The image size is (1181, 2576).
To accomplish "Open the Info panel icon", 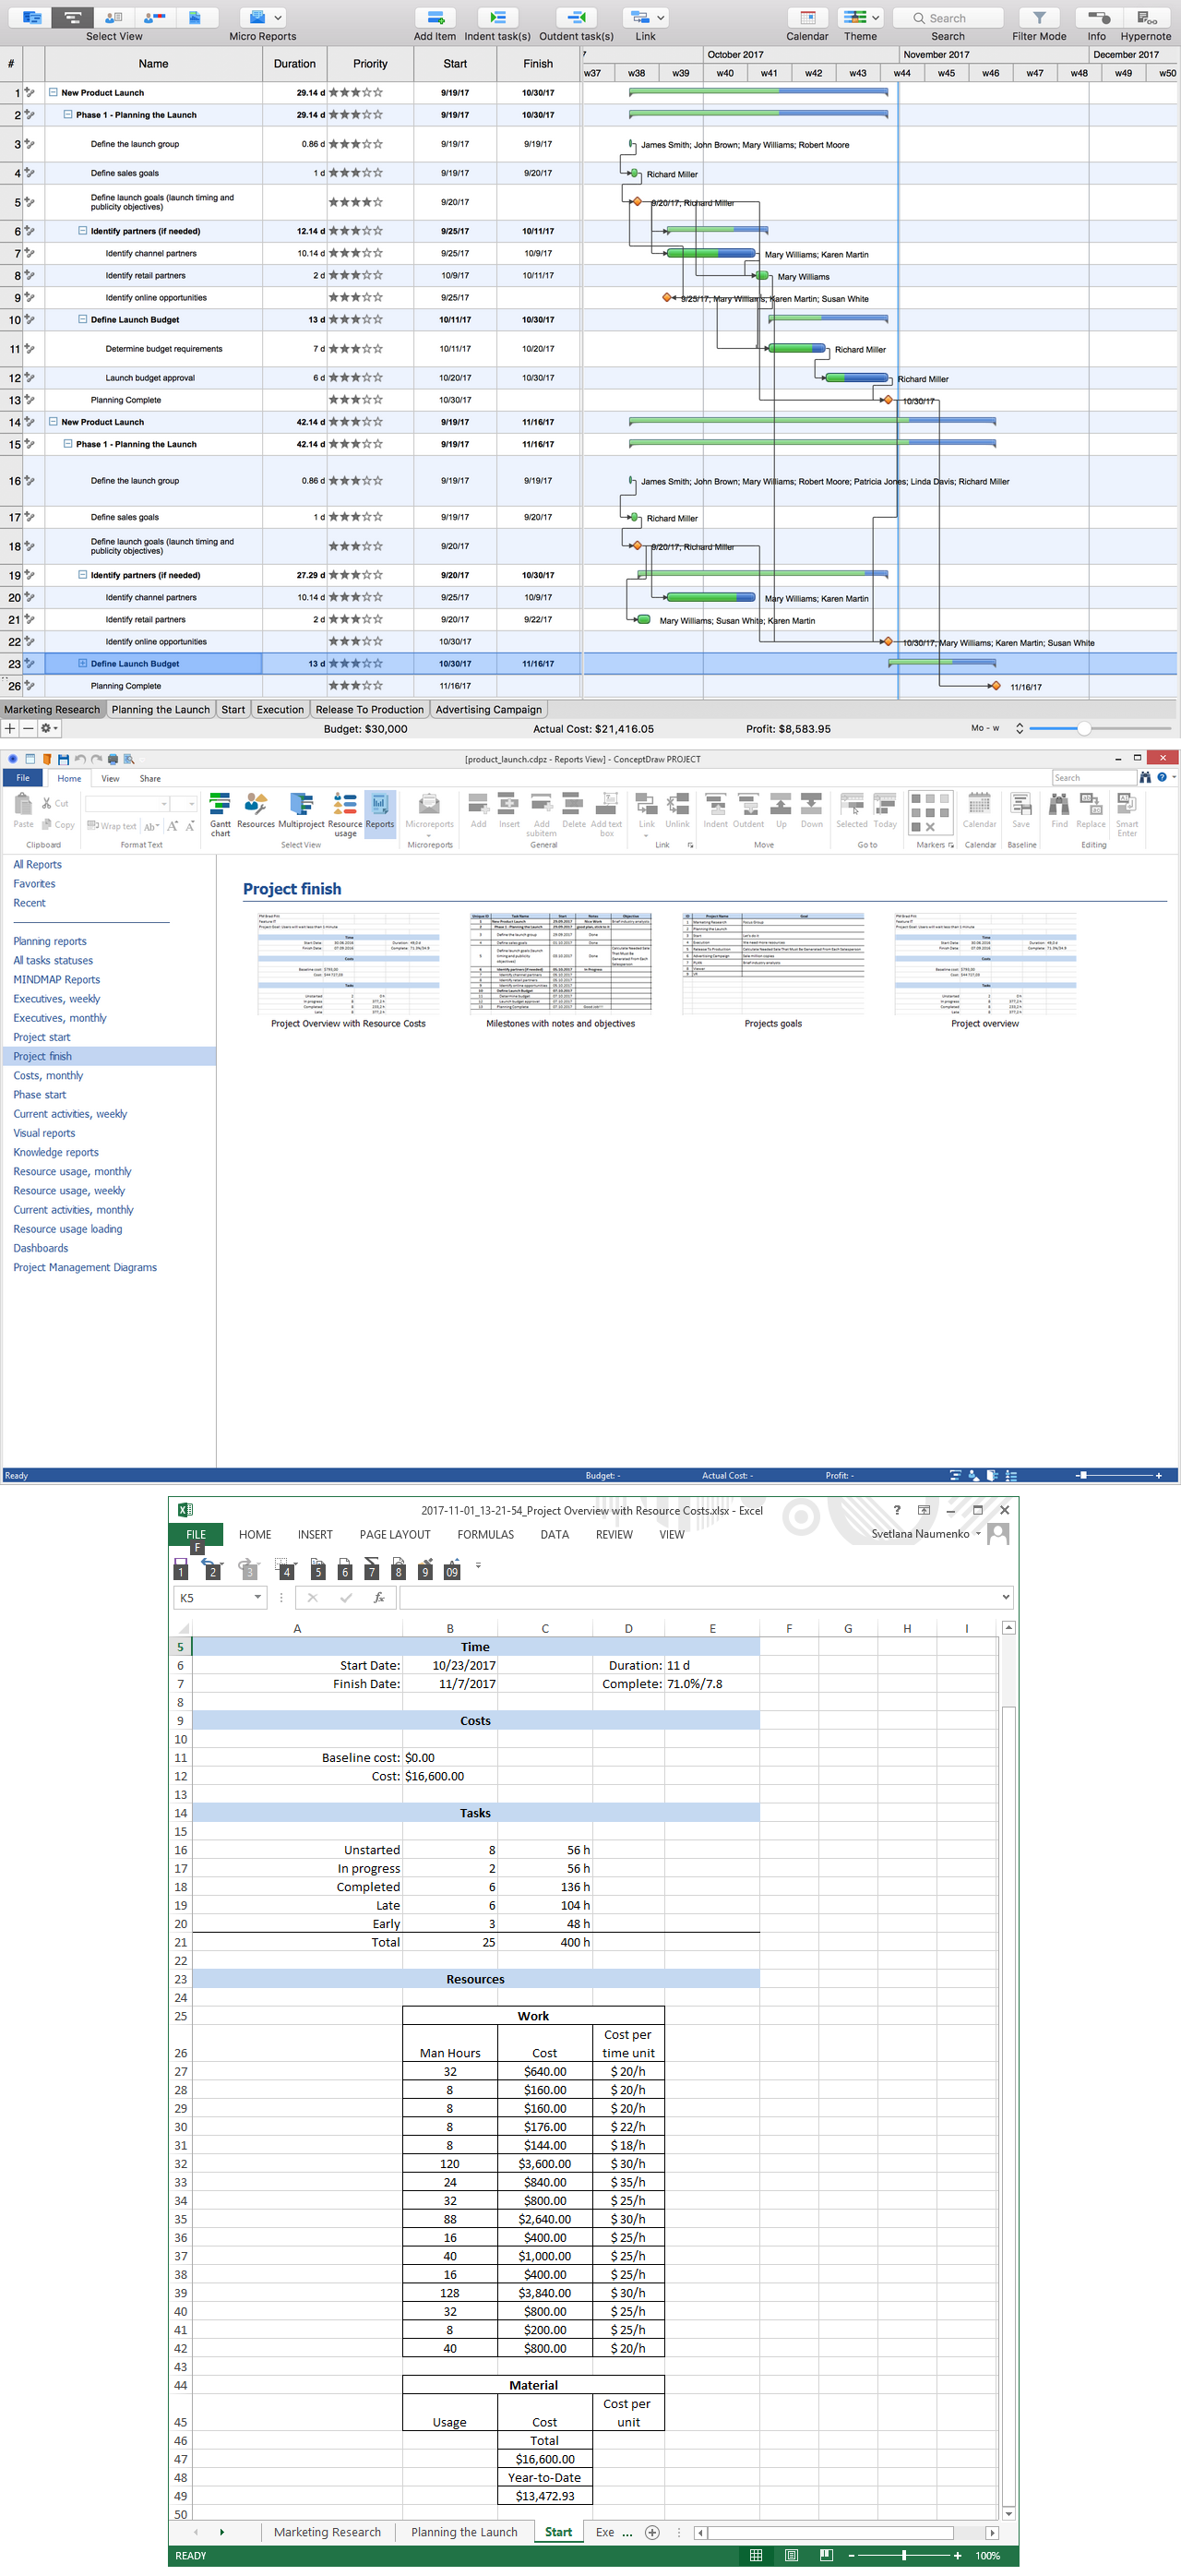I will pos(1097,18).
